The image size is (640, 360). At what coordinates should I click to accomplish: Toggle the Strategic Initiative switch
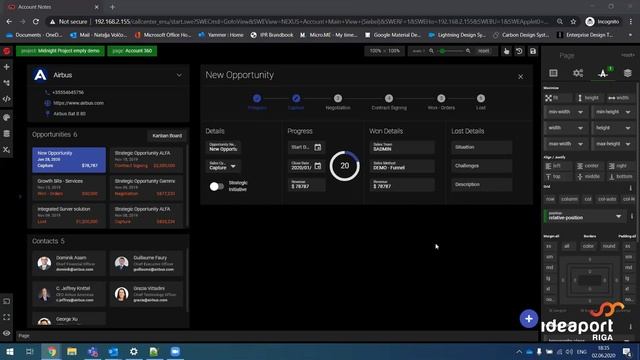(x=216, y=186)
